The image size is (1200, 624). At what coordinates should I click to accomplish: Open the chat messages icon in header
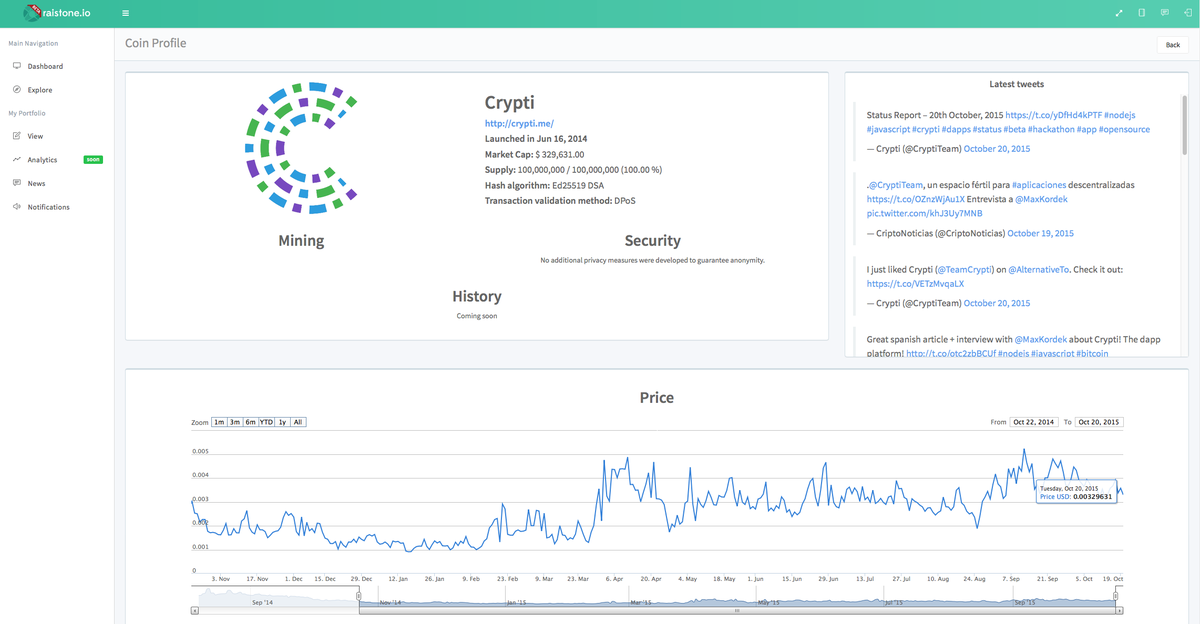click(x=1164, y=13)
